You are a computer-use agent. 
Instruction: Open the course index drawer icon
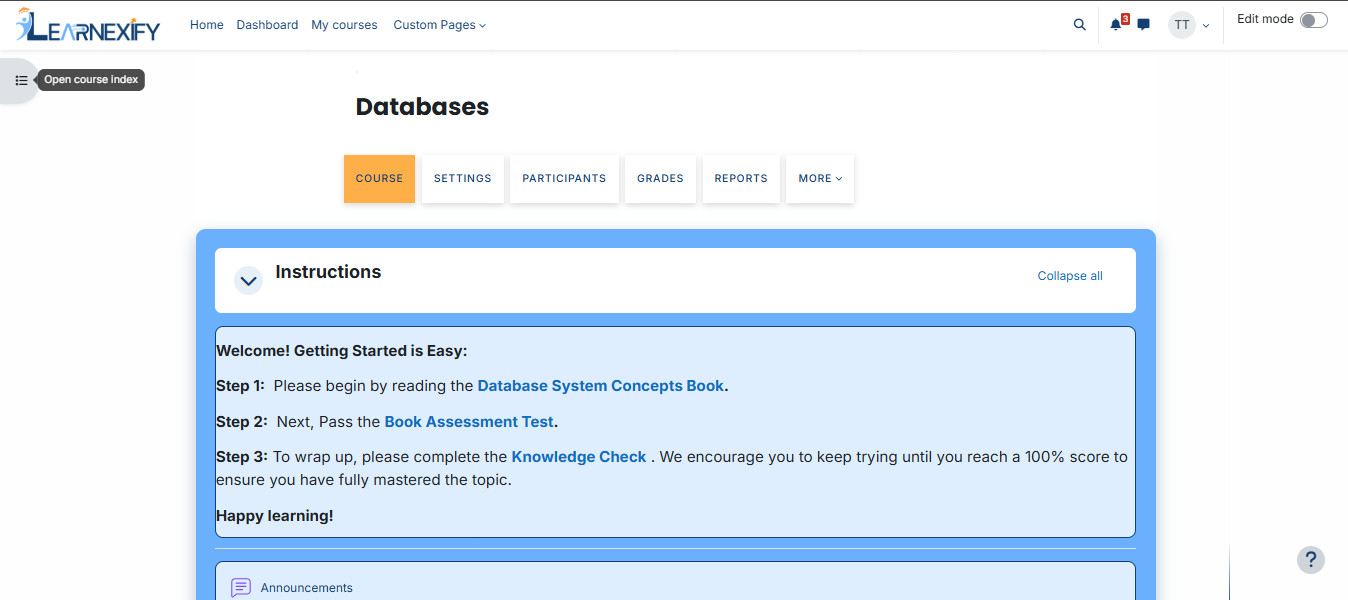tap(21, 80)
